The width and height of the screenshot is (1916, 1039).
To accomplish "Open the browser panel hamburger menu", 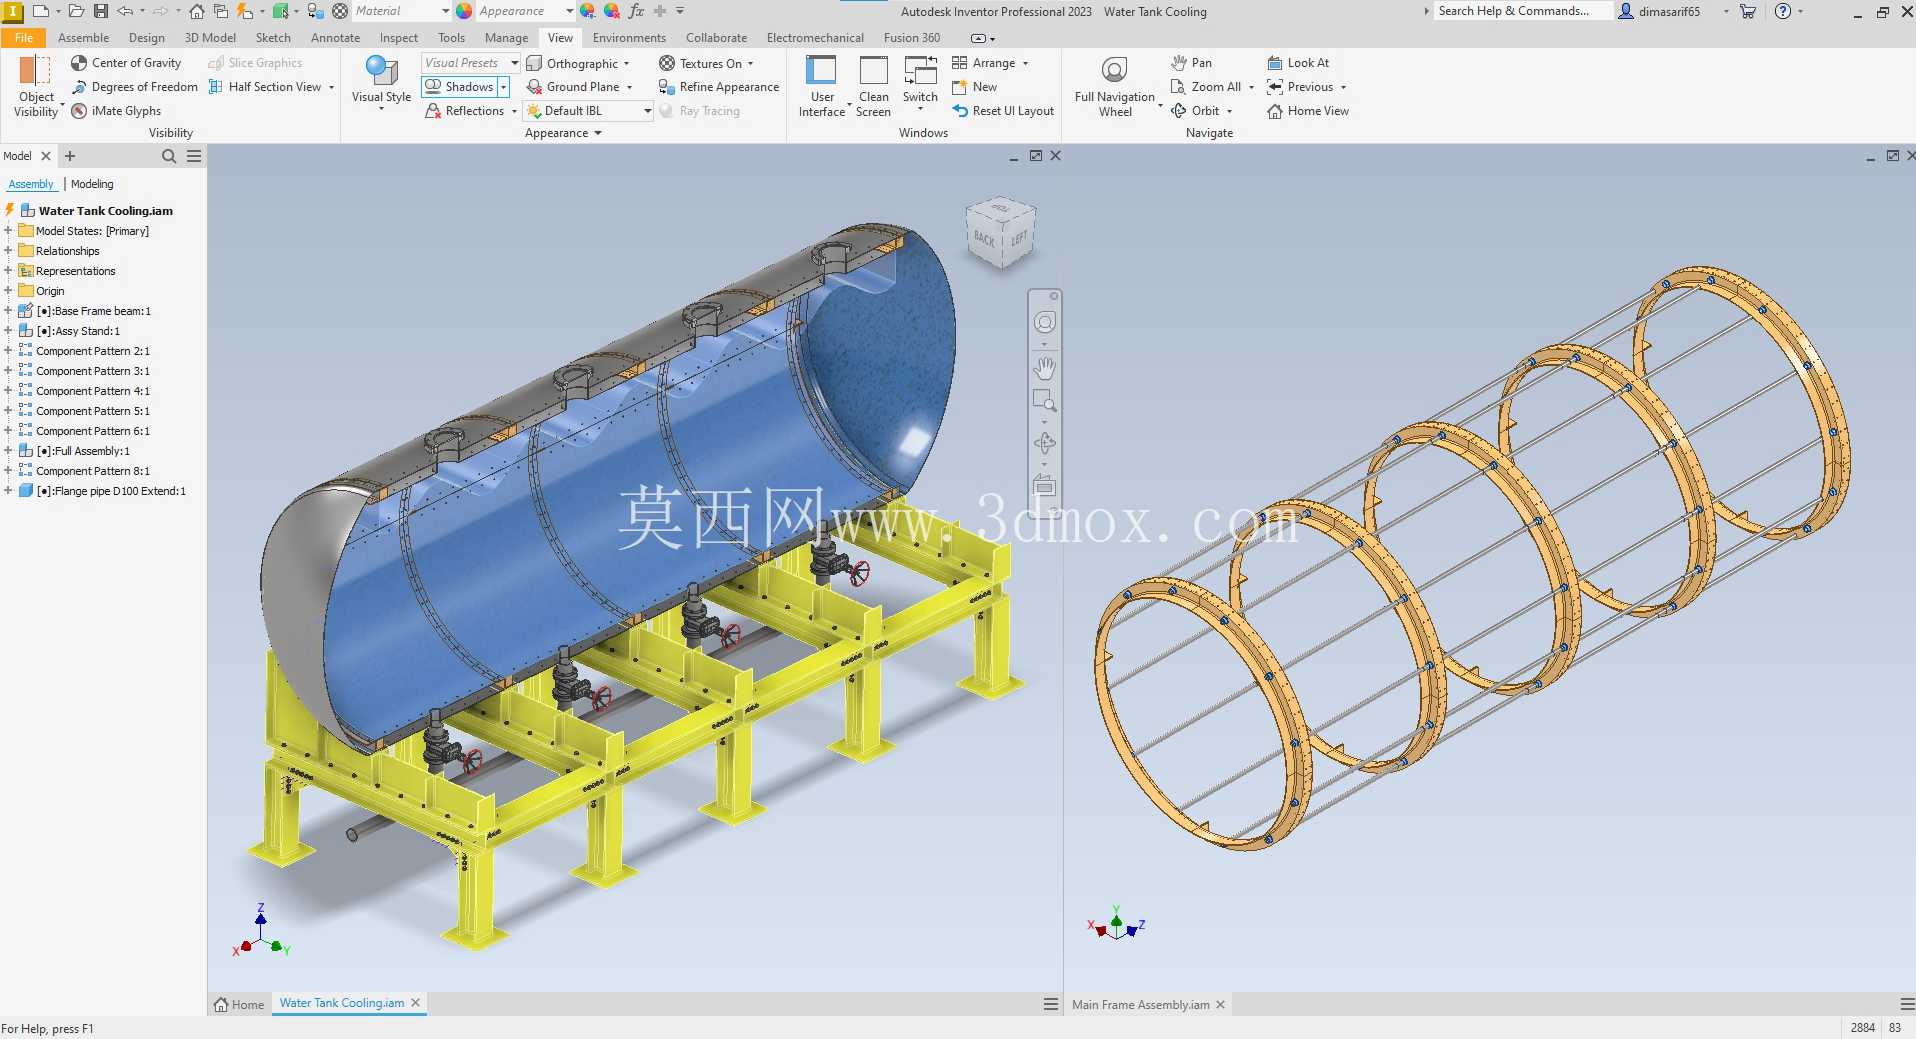I will coord(194,156).
